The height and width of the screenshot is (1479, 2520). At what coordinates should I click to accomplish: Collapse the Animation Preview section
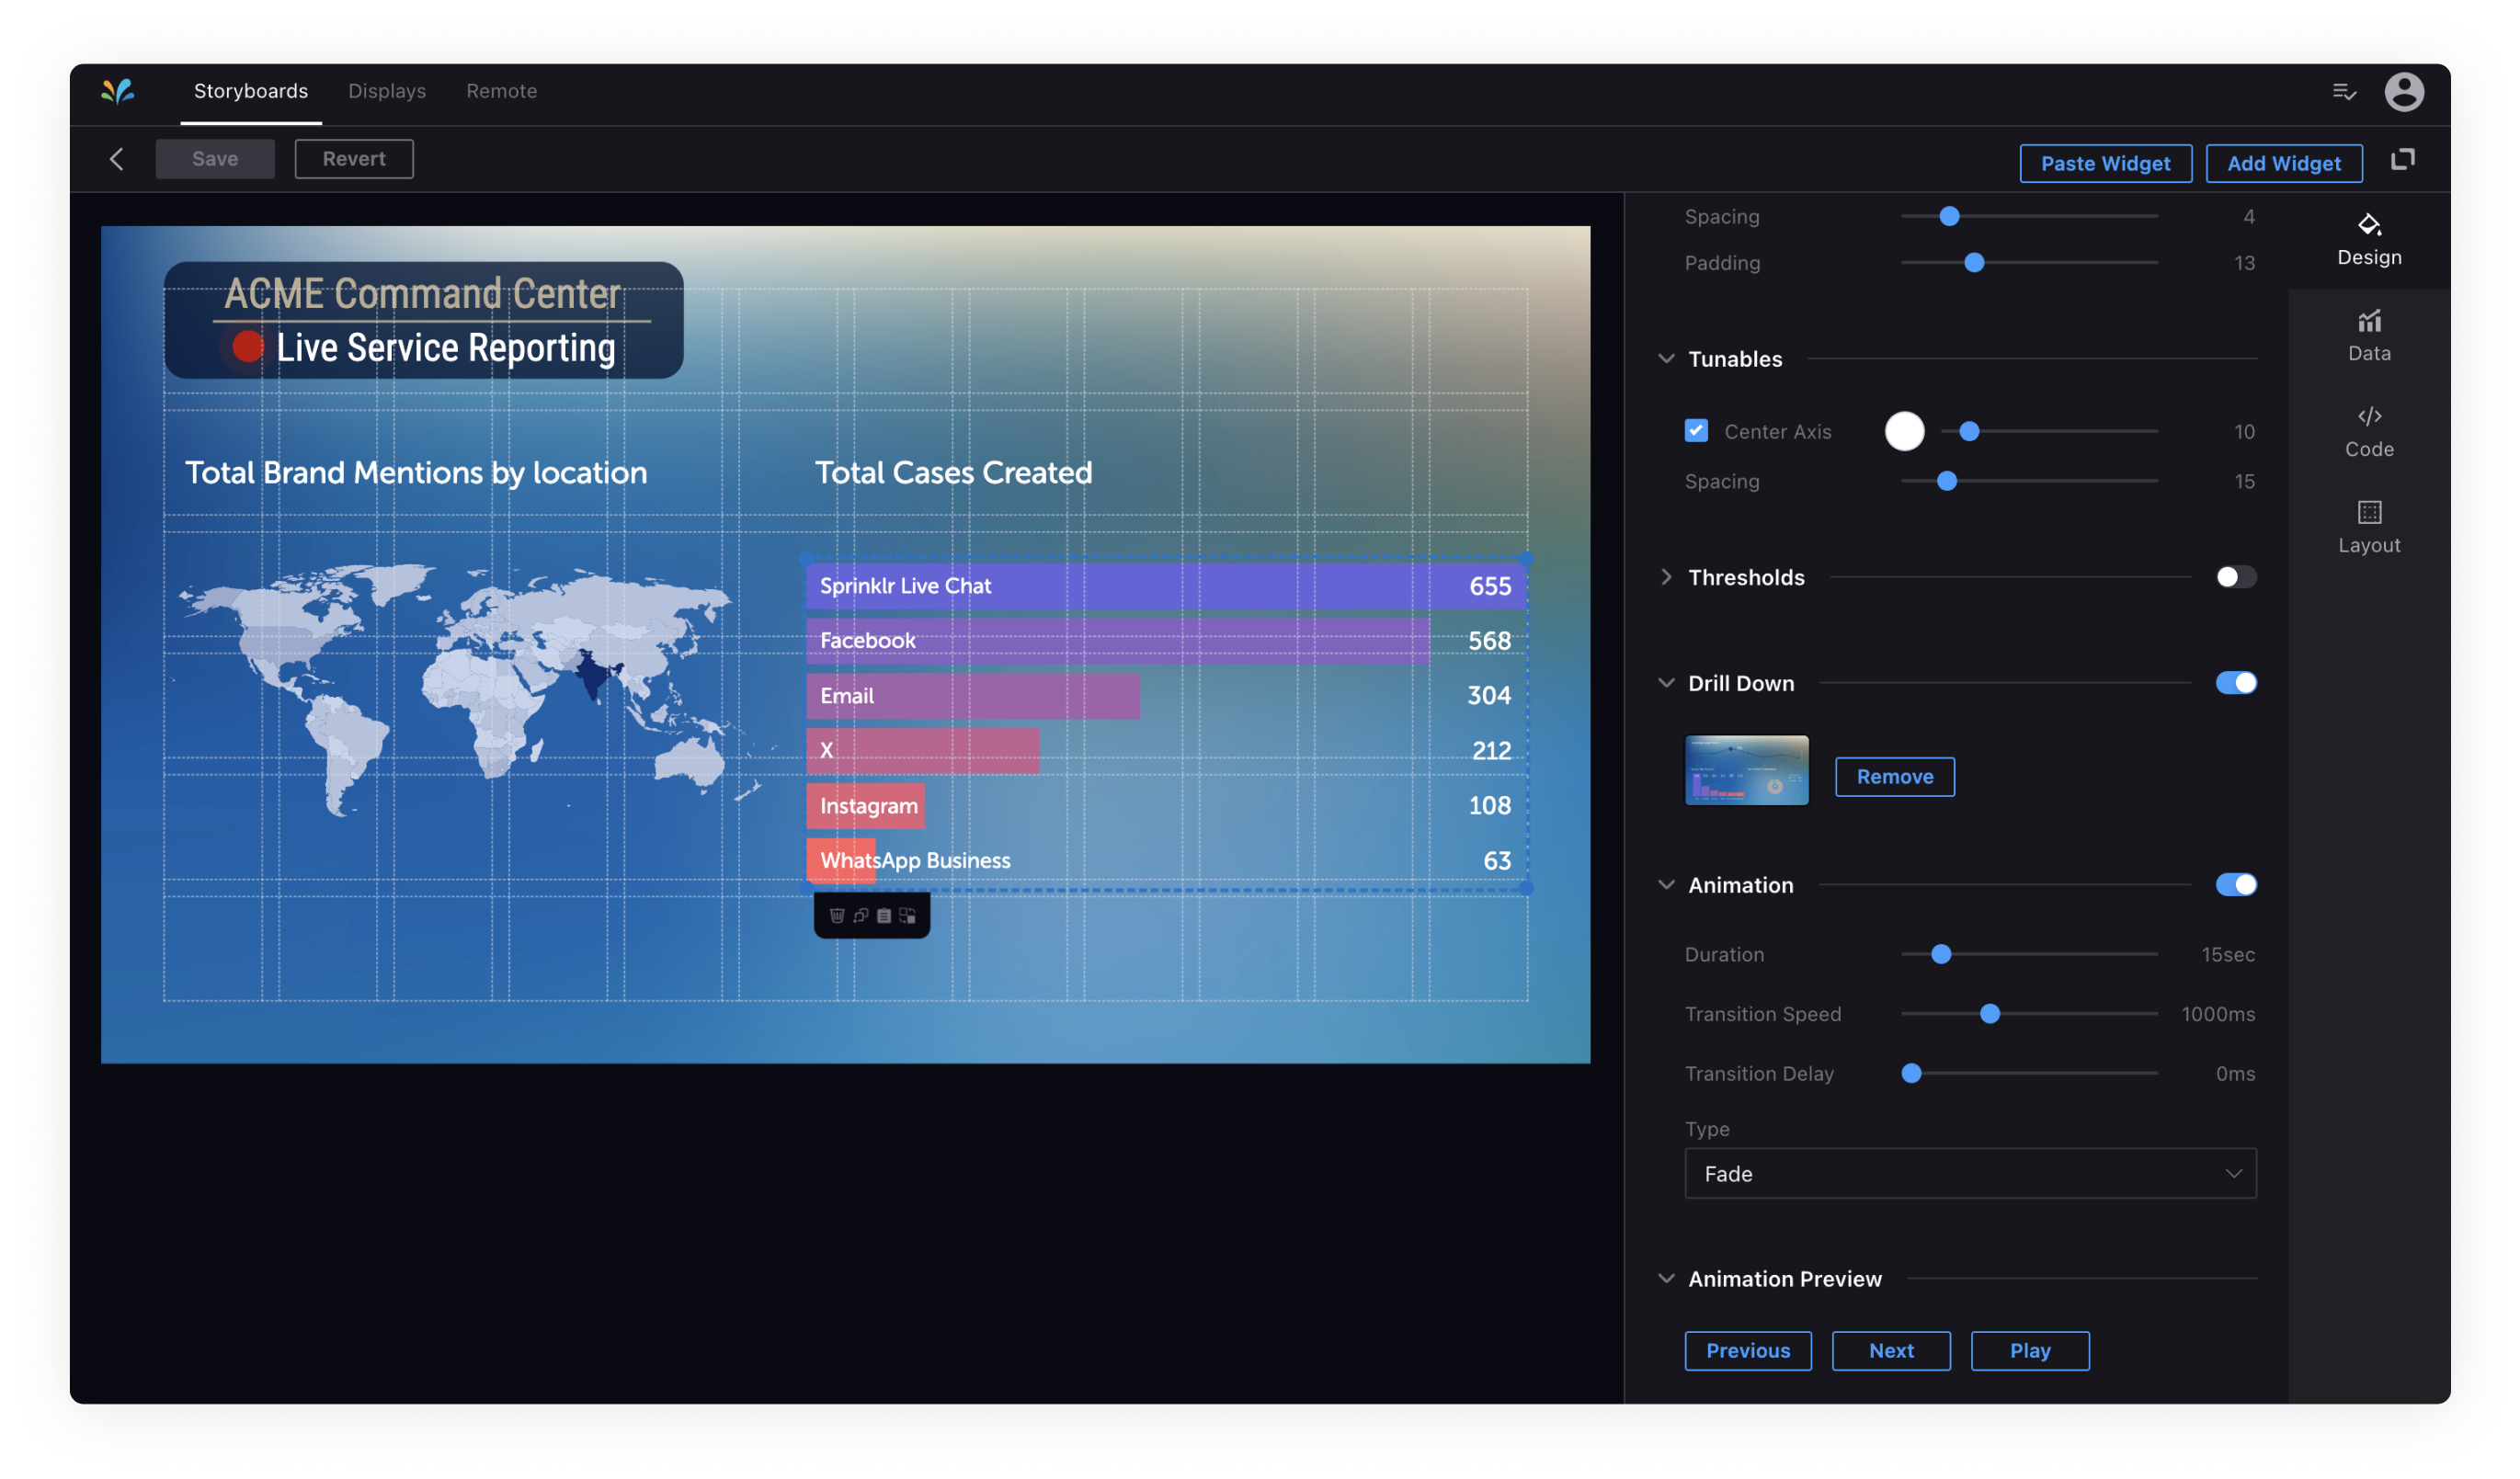click(x=1666, y=1278)
